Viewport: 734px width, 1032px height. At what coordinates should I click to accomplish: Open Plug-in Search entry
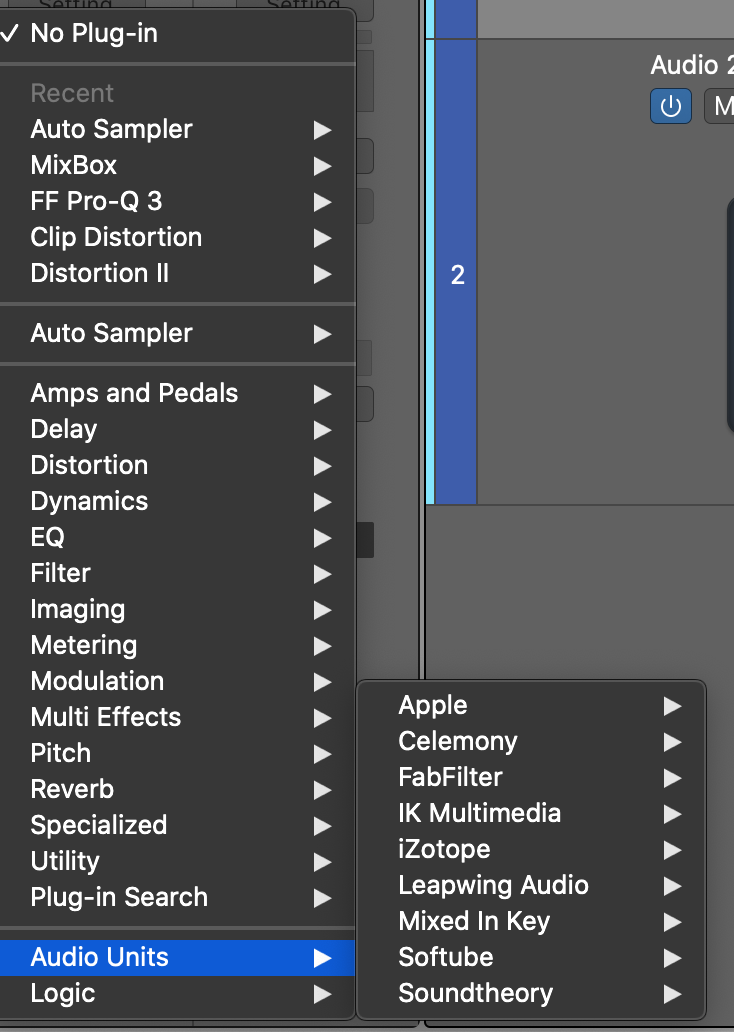(119, 897)
